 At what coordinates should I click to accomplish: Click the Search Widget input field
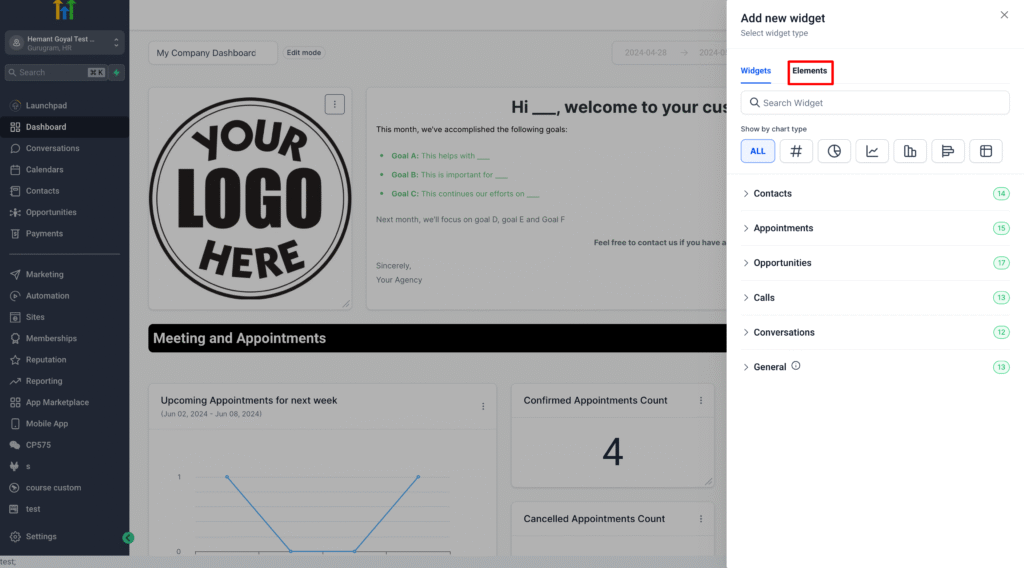click(x=875, y=103)
